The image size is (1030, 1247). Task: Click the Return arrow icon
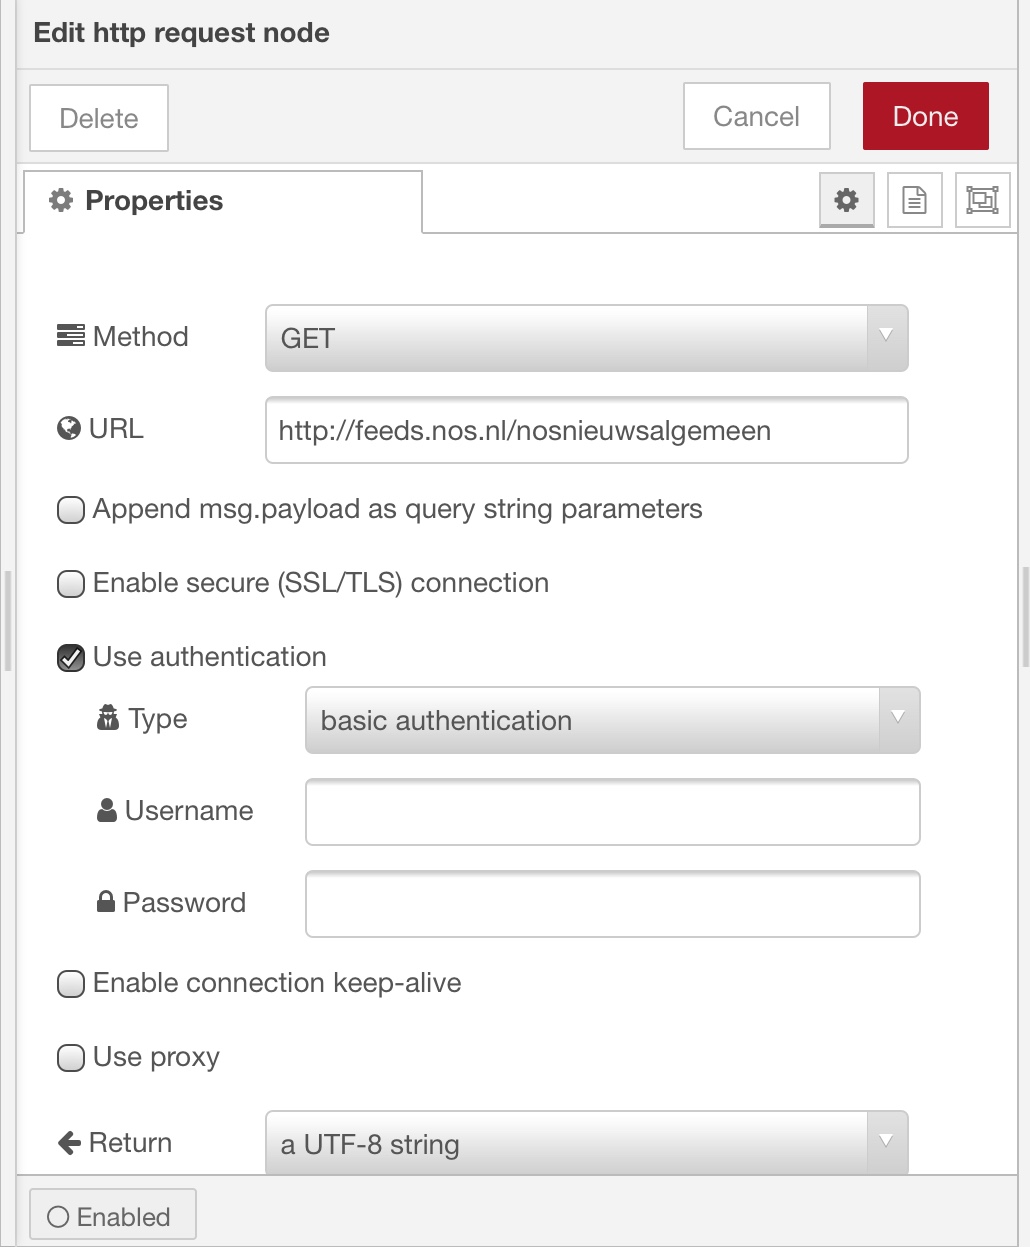pyautogui.click(x=69, y=1142)
